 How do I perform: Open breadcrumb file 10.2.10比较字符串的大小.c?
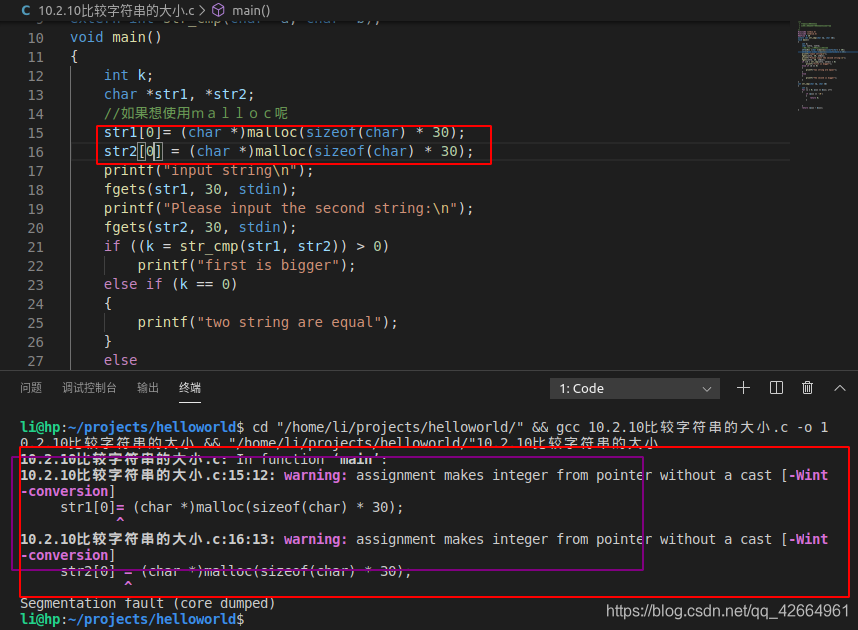117,10
